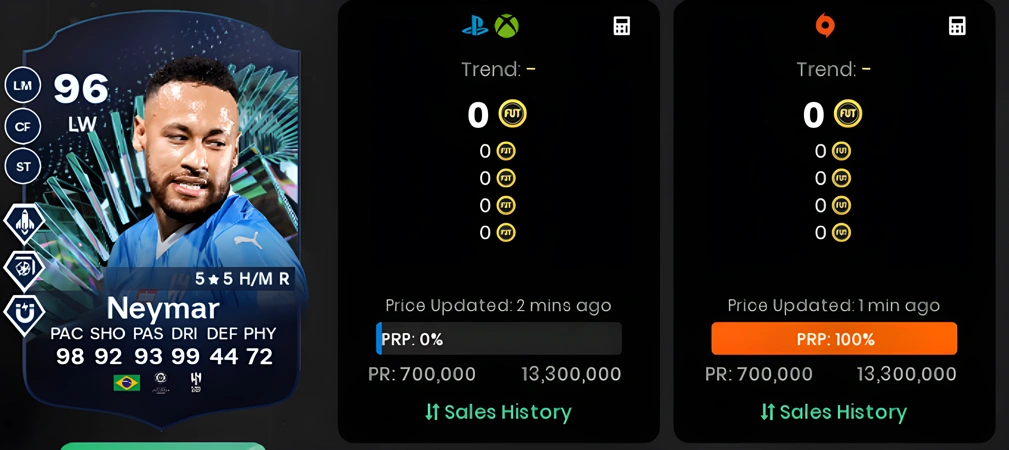Click the Brazil flag on the card
Screen dimensions: 1009x450
coord(127,382)
